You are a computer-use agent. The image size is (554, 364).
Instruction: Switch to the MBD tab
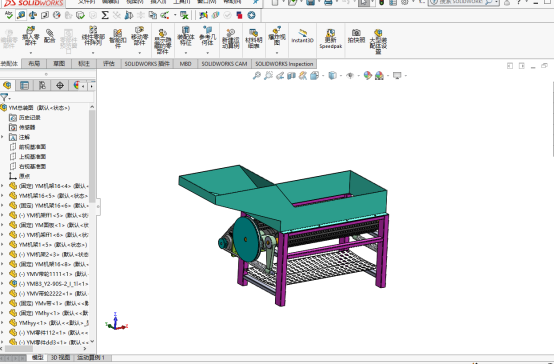click(185, 64)
